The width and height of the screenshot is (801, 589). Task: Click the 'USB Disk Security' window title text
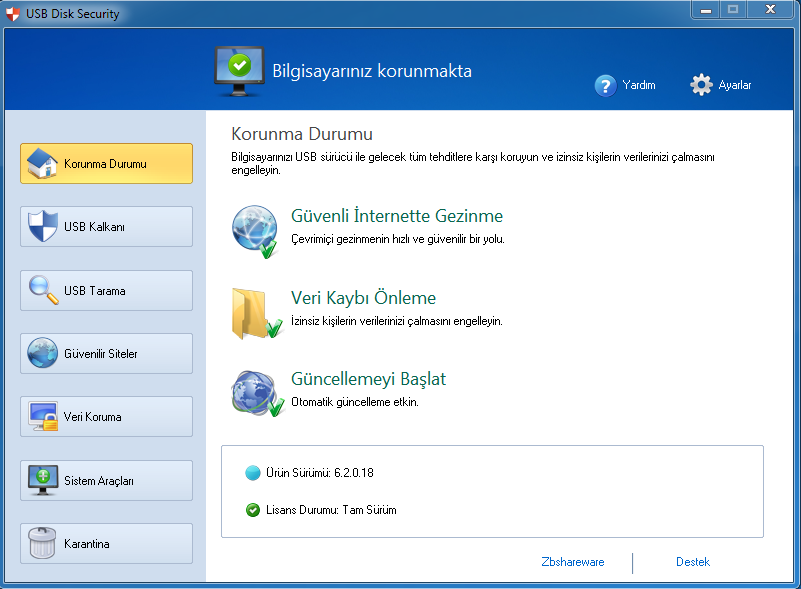[73, 14]
